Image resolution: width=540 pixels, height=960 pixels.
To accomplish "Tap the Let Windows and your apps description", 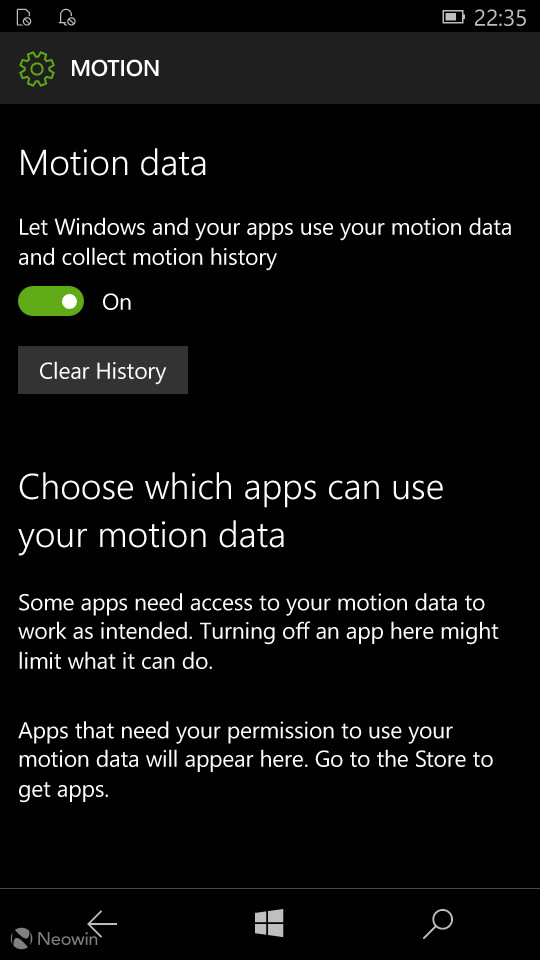I will (264, 242).
